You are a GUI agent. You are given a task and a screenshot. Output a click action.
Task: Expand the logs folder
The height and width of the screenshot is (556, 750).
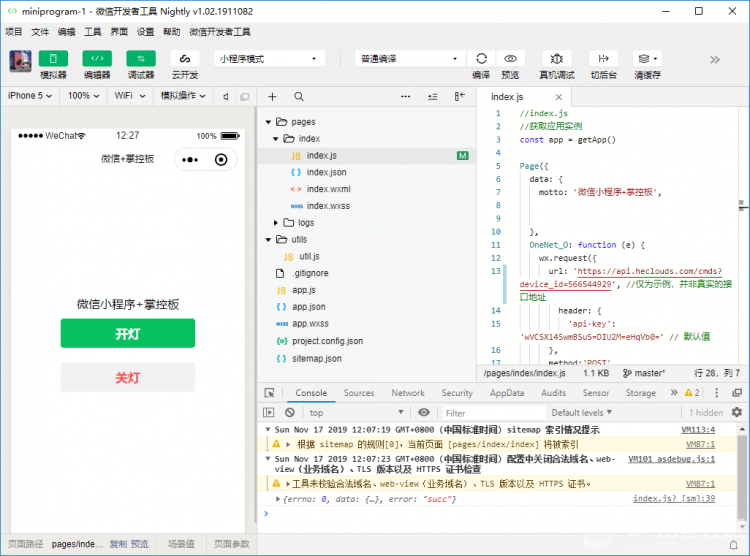coord(276,223)
